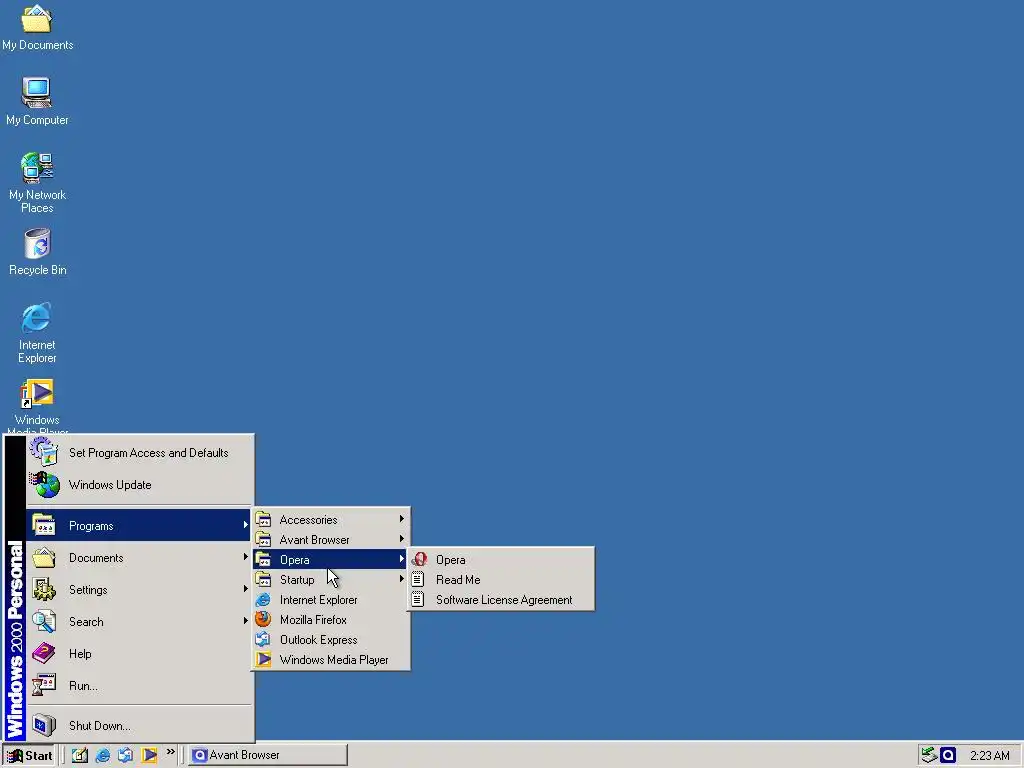Click the Read Me document icon
Image resolution: width=1024 pixels, height=768 pixels.
point(418,579)
